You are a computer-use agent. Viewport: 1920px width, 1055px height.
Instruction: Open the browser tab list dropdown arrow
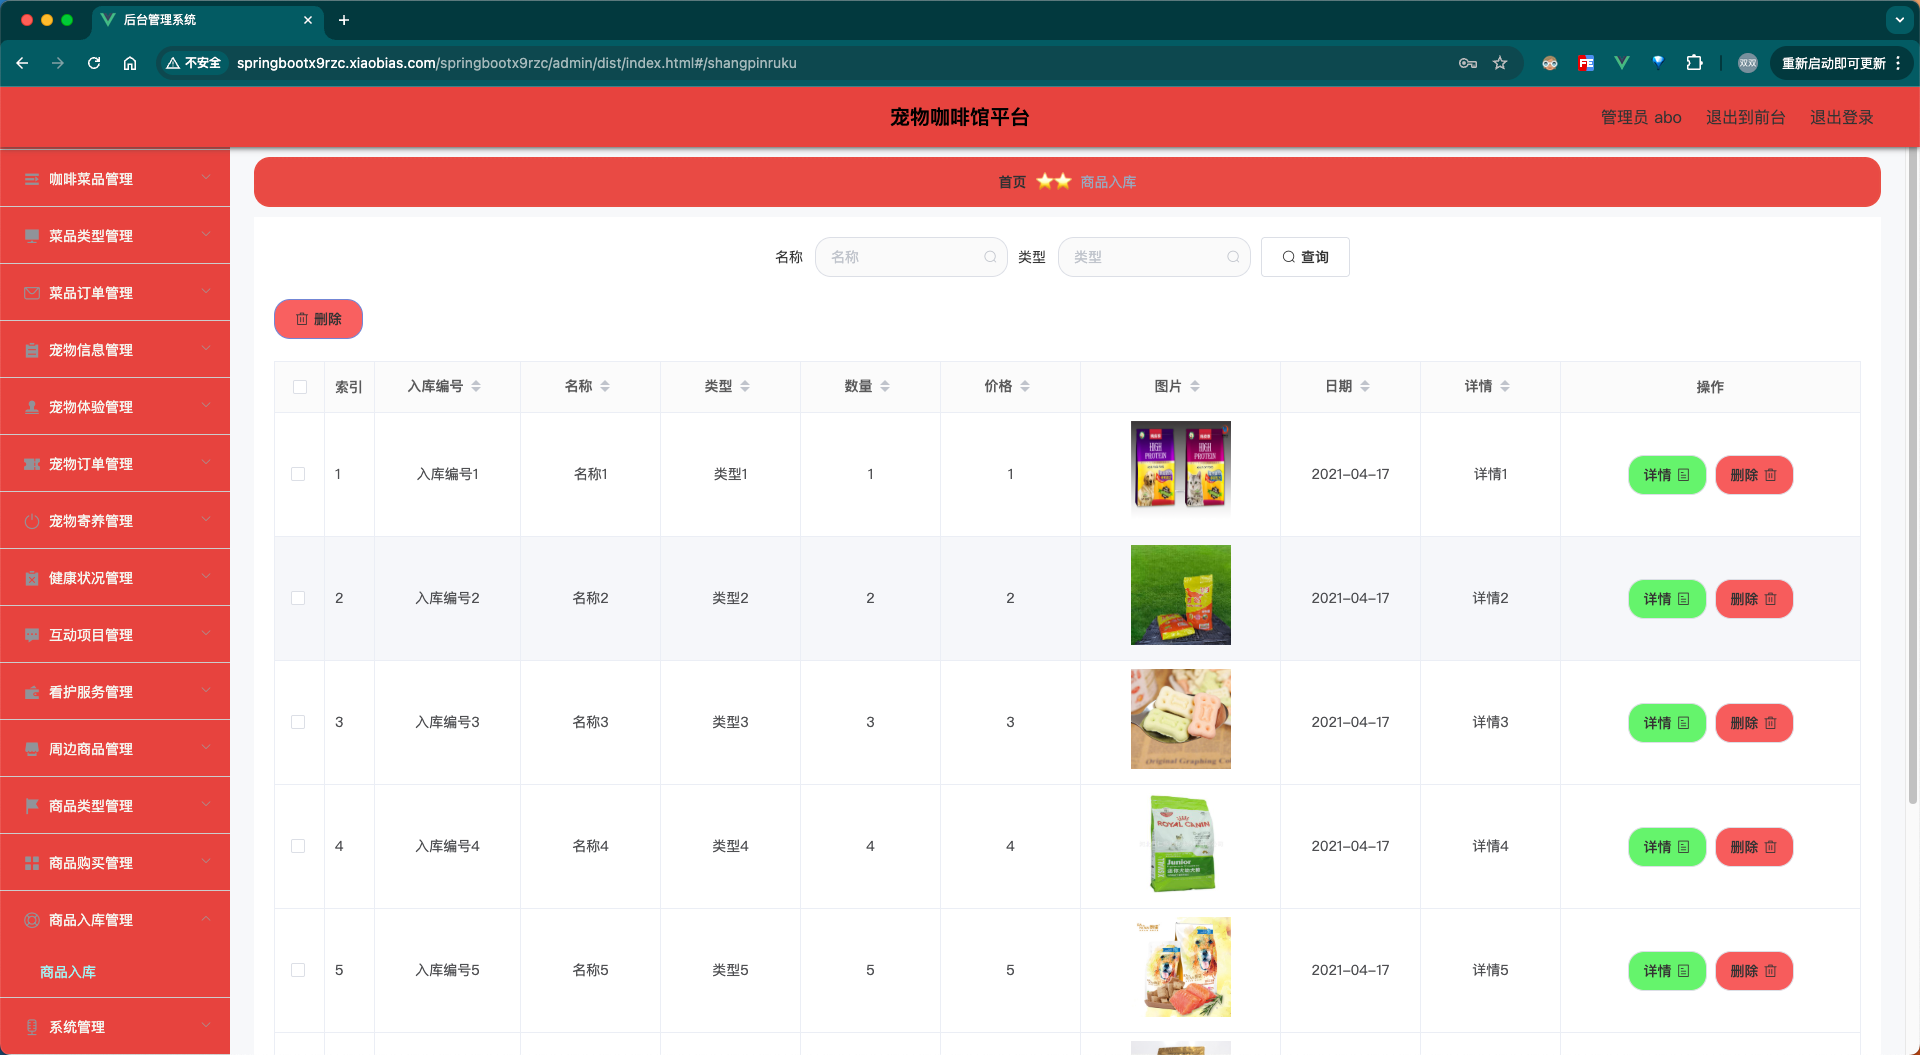click(x=1899, y=20)
